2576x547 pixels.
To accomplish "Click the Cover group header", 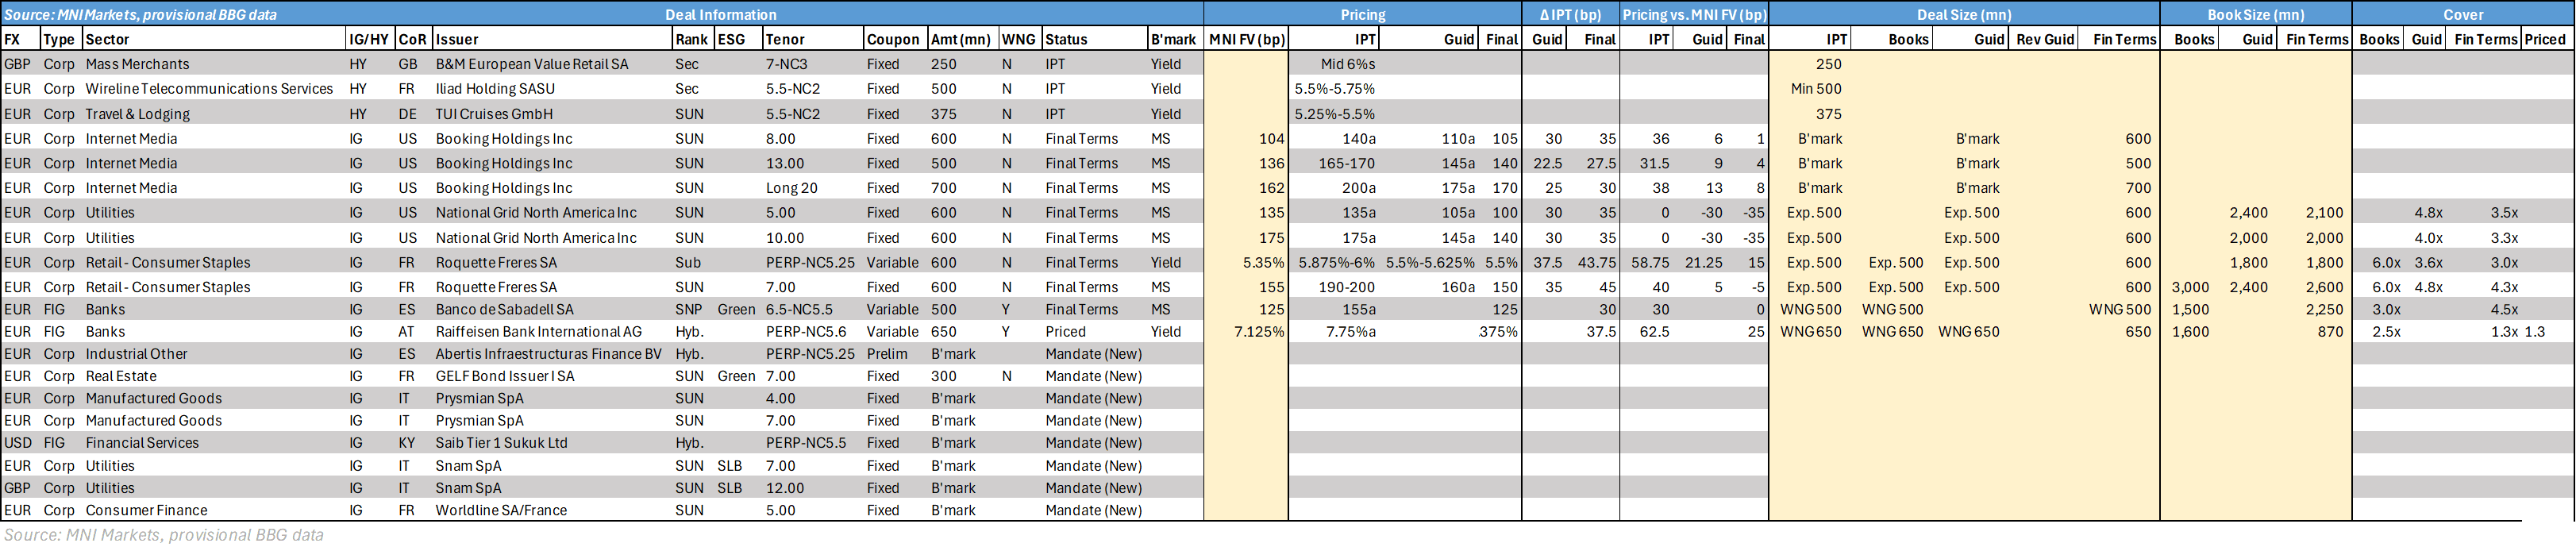I will pos(2463,14).
